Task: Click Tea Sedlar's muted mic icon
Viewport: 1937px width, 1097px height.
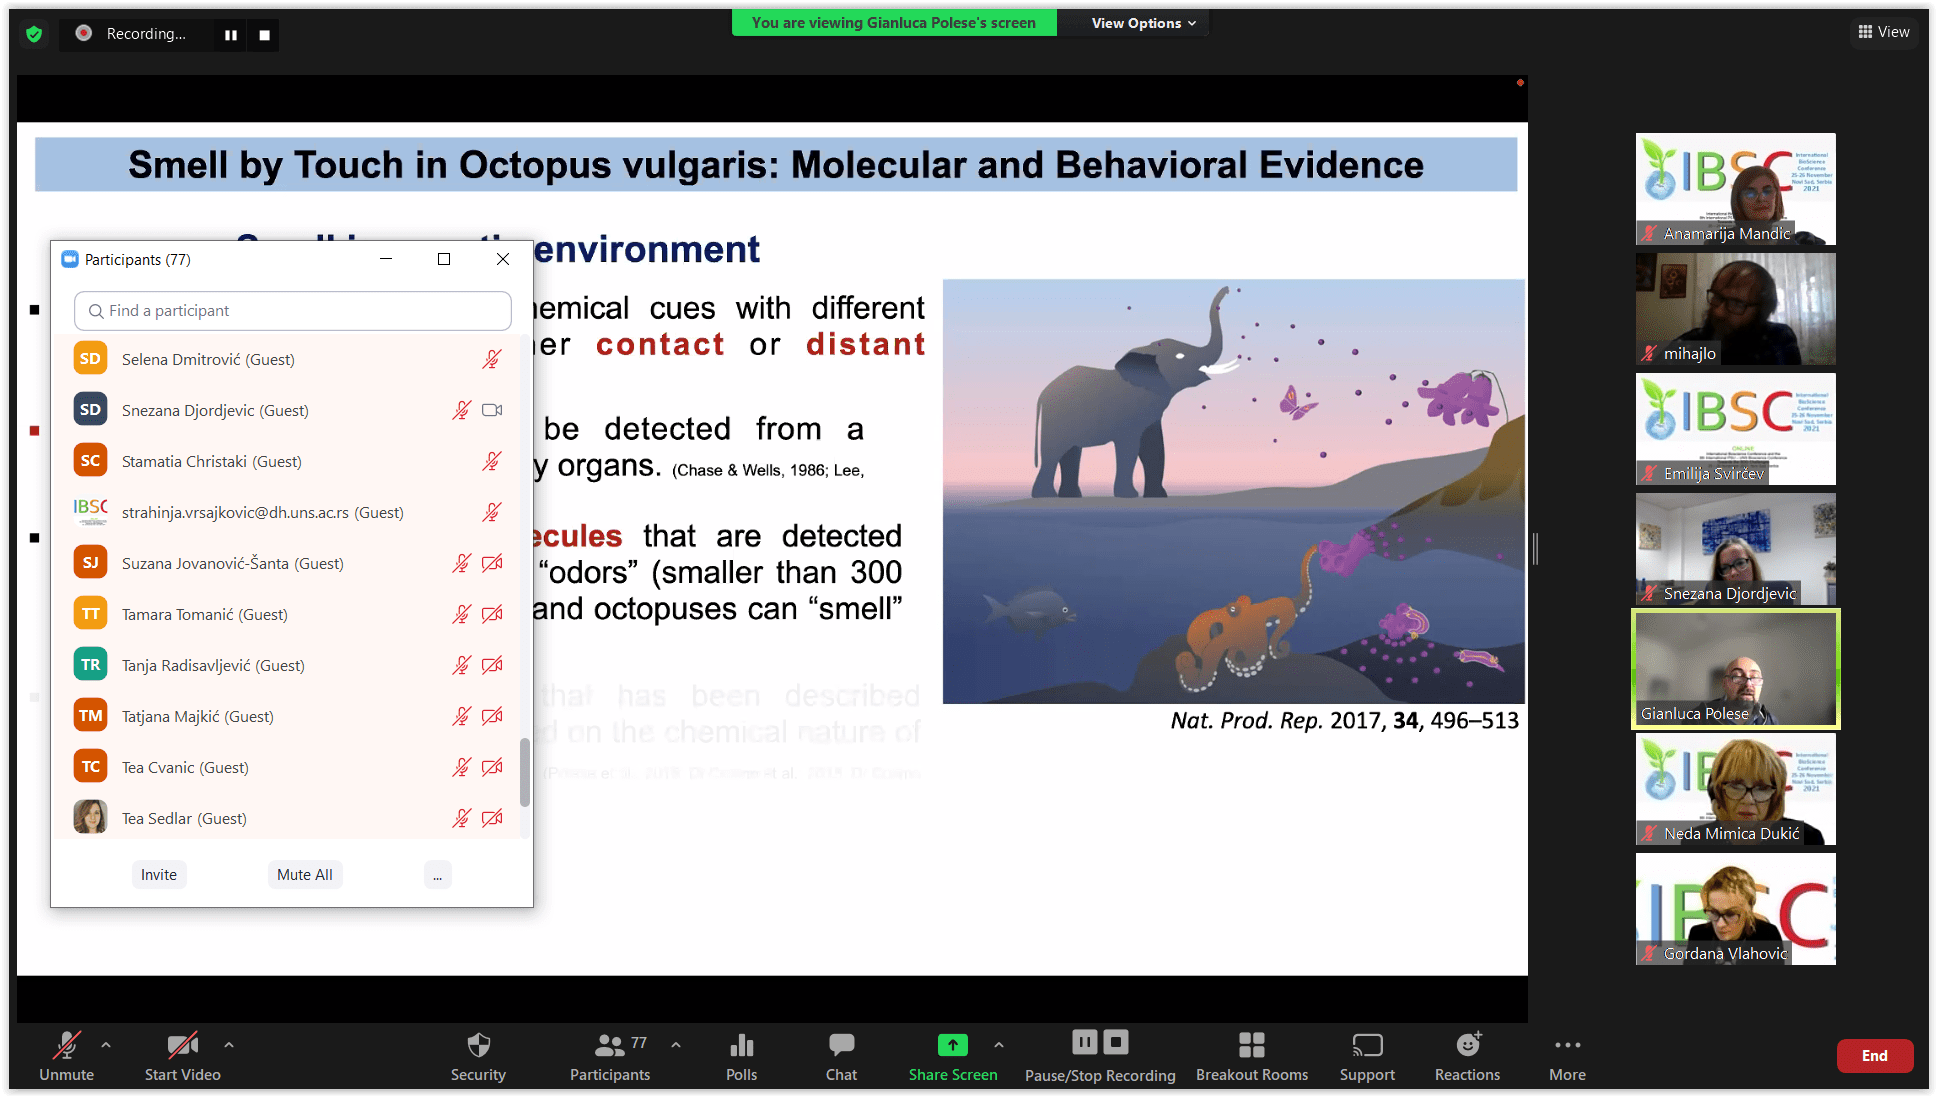Action: [461, 818]
